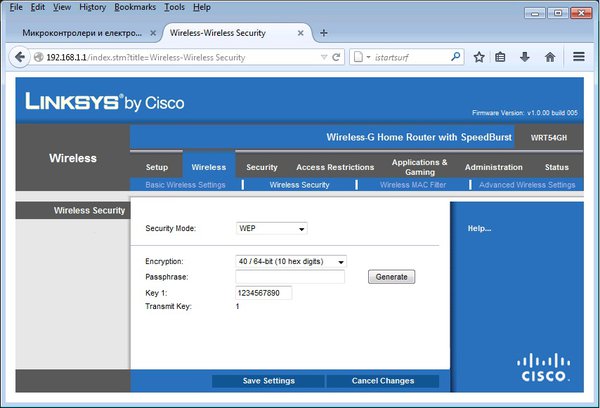Open the Security router tab
600x408 pixels.
(262, 167)
